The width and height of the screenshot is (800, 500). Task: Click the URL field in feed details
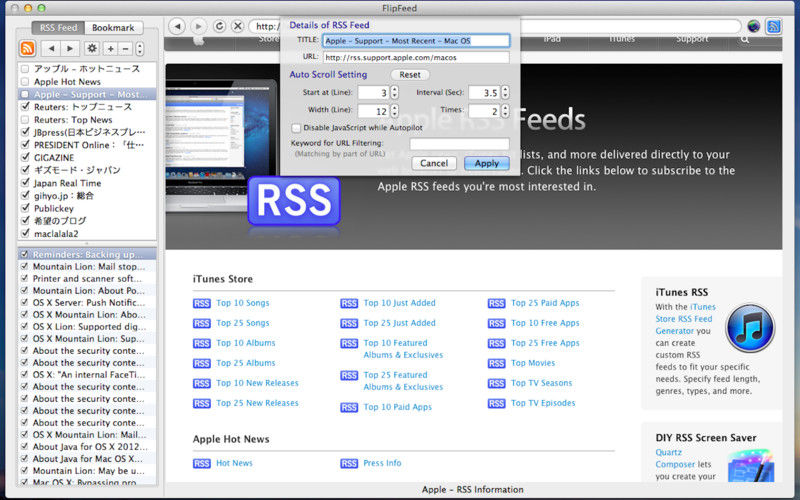click(416, 57)
